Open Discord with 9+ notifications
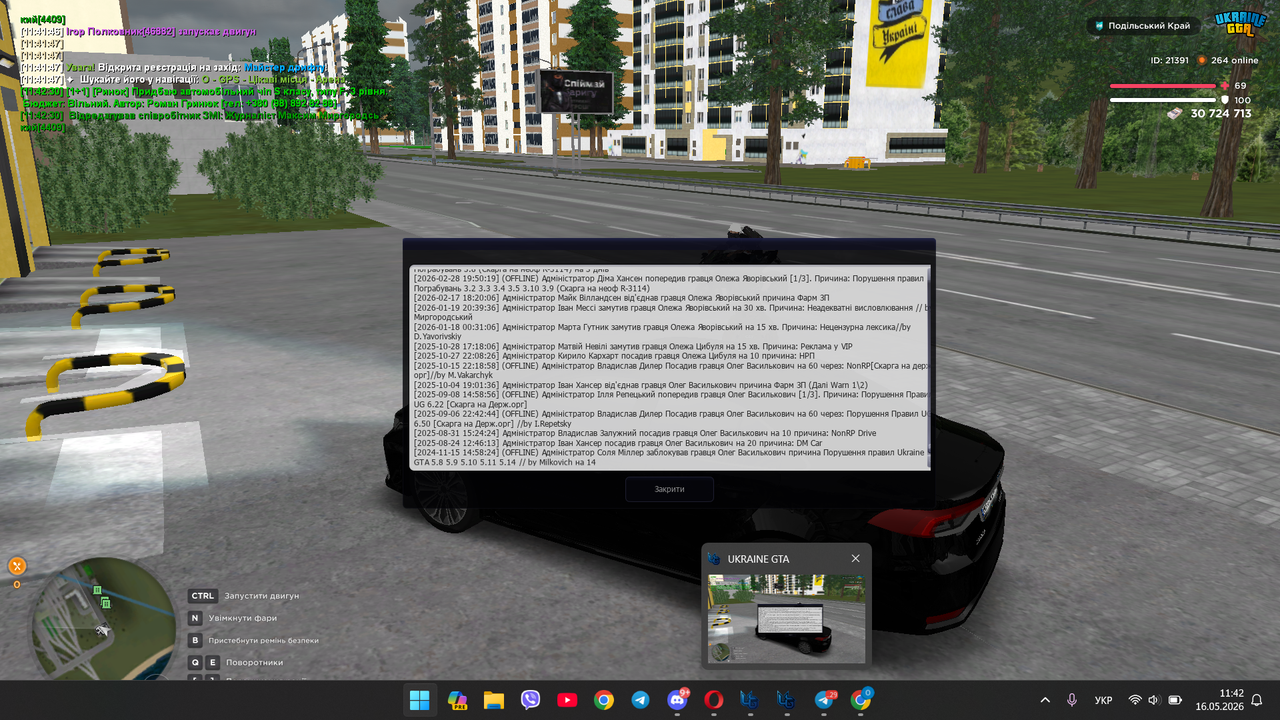Image resolution: width=1280 pixels, height=720 pixels. [x=677, y=700]
